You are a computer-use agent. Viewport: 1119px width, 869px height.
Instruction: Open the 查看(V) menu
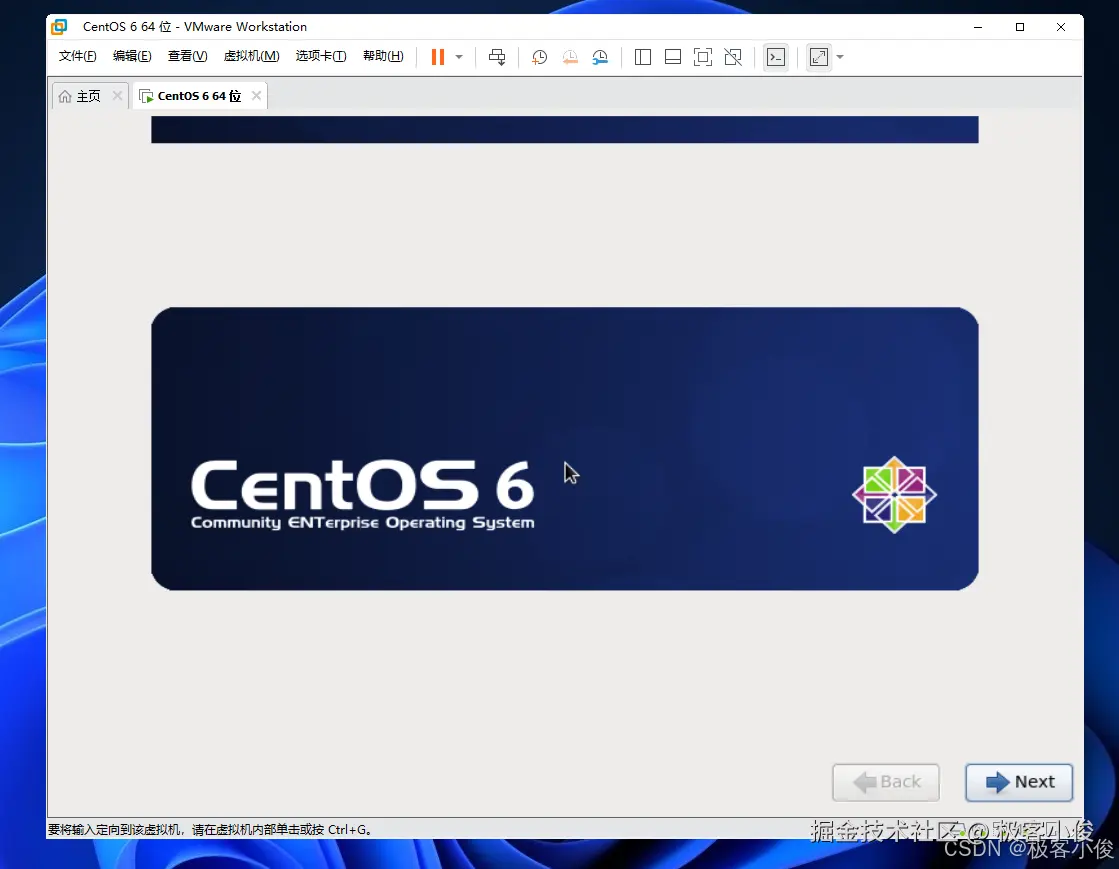[187, 56]
